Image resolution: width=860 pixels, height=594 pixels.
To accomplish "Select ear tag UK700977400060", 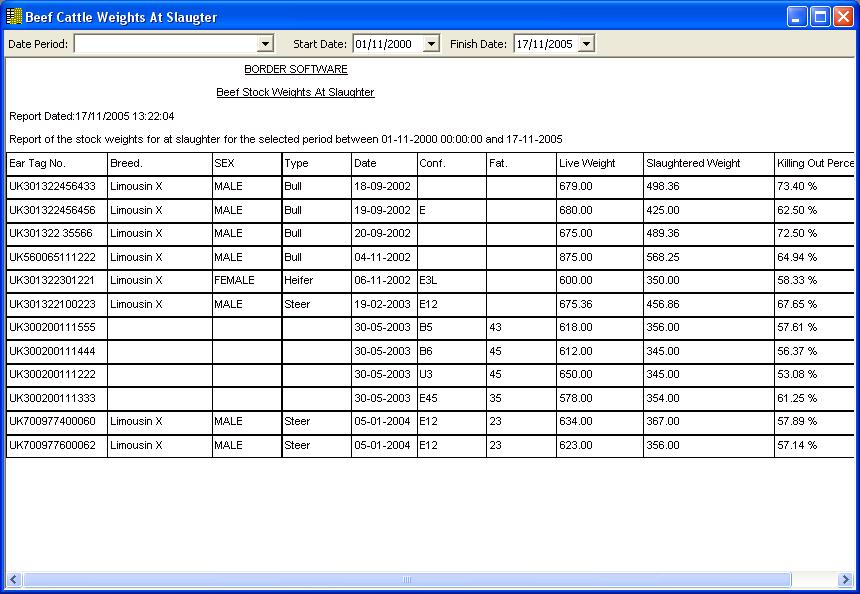I will point(52,421).
